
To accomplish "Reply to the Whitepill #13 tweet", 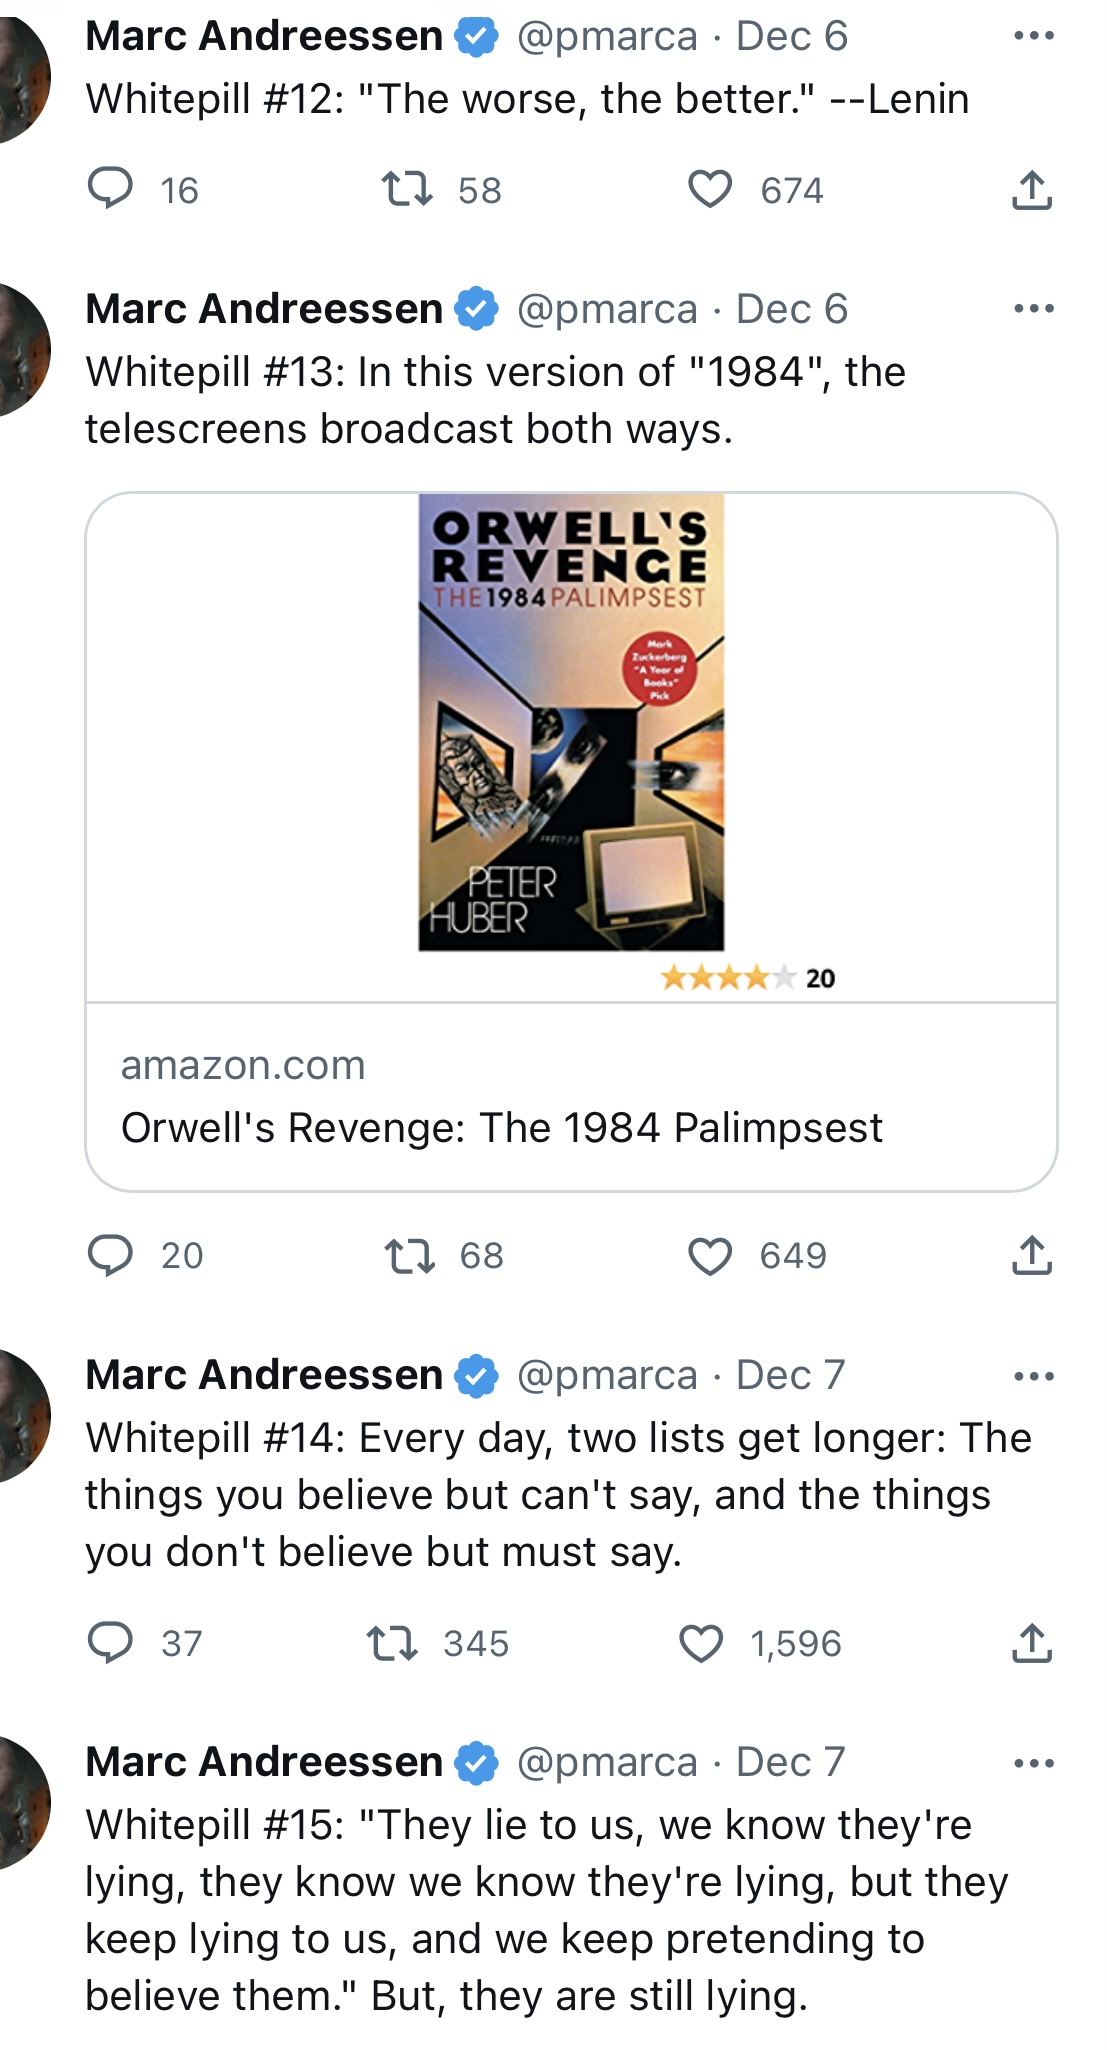I will point(110,1255).
